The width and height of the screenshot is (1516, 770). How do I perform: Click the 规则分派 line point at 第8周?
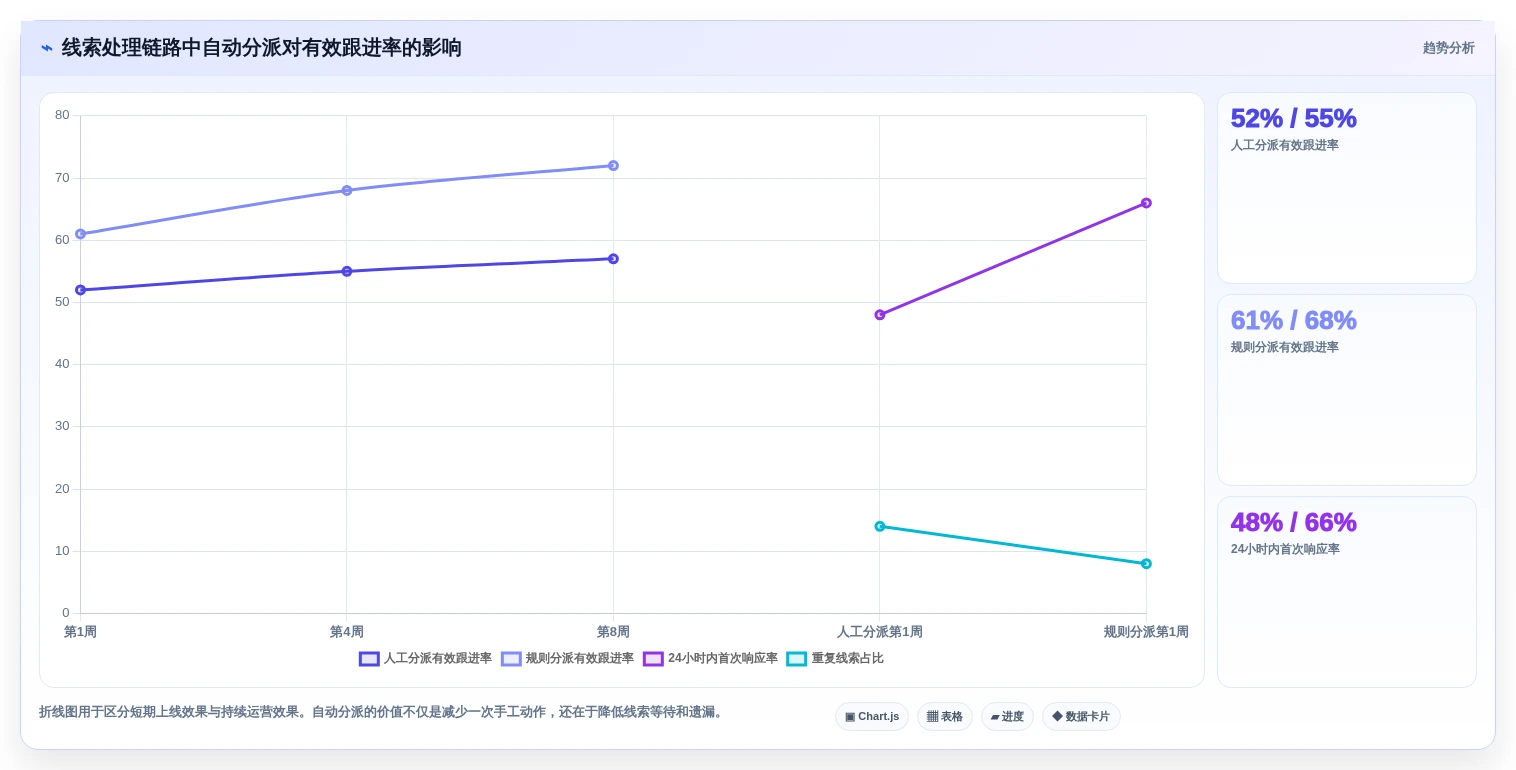click(613, 166)
